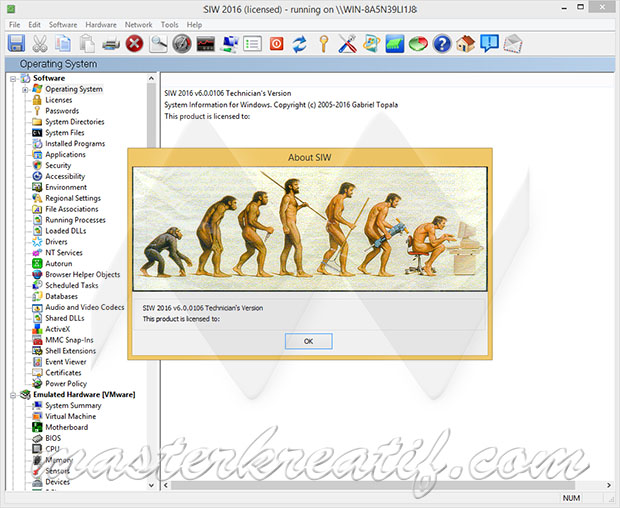Click the Print toolbar icon

(x=111, y=43)
